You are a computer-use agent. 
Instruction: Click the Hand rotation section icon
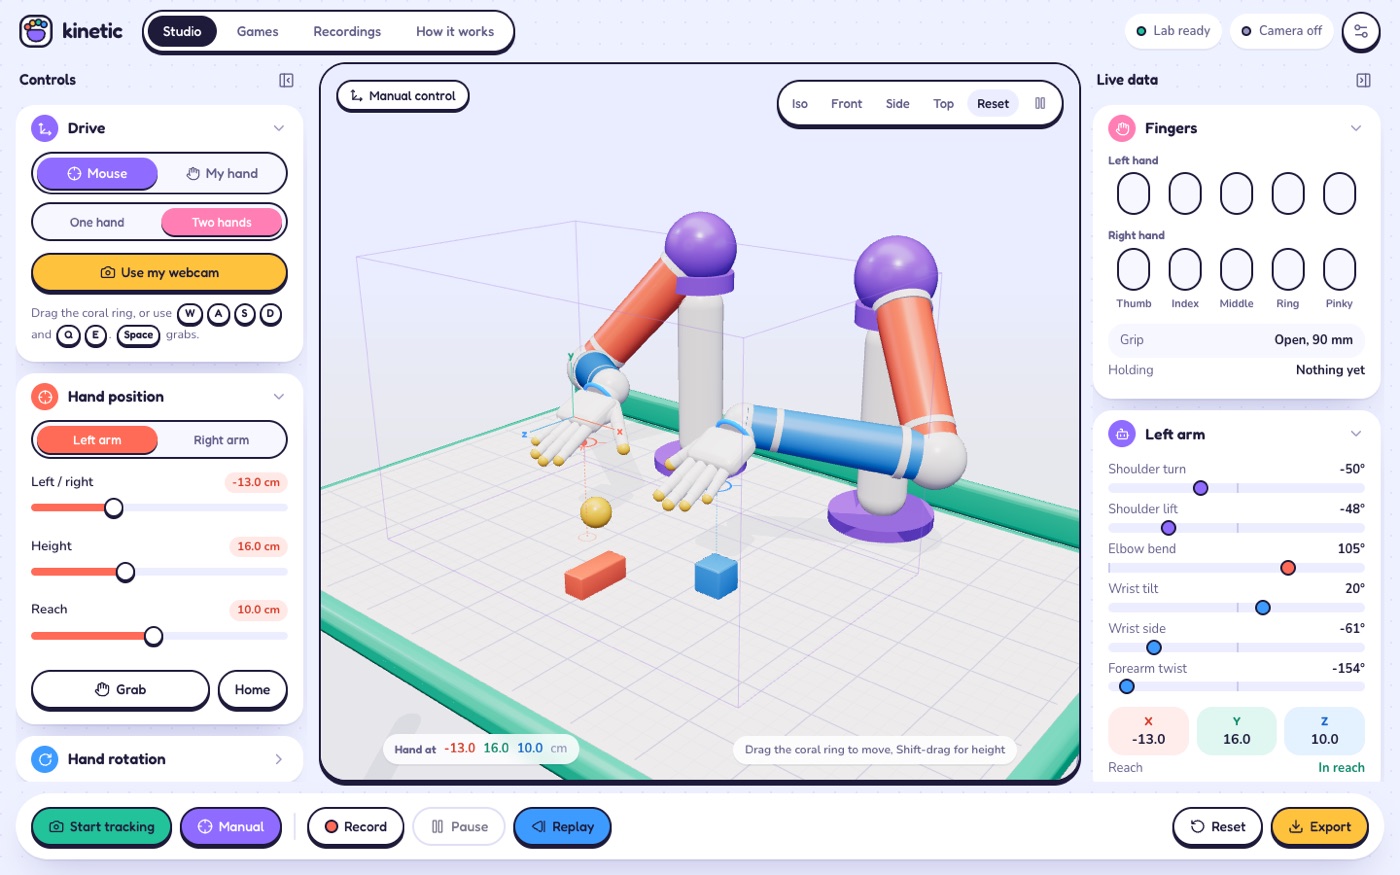45,759
